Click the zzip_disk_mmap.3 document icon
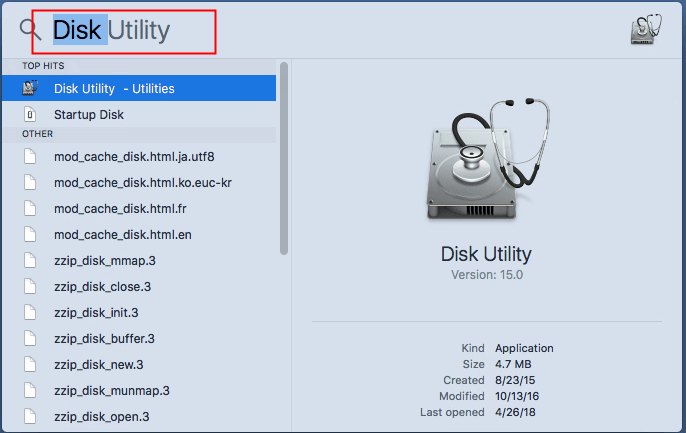Viewport: 686px width, 433px height. (x=30, y=260)
